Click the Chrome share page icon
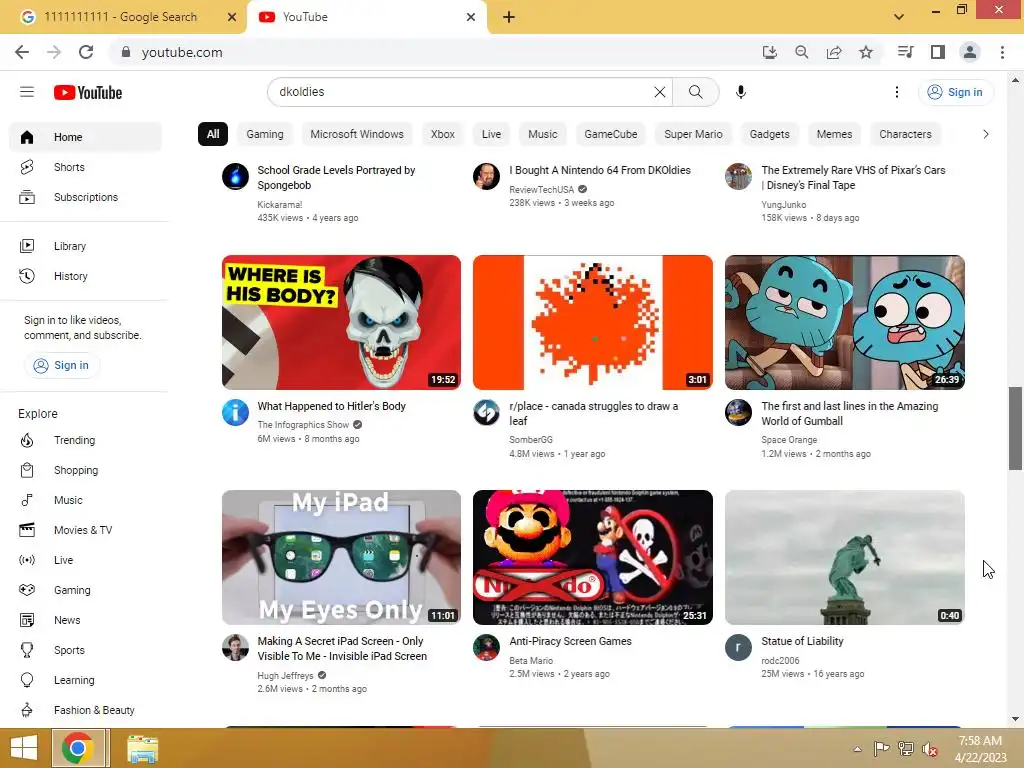The width and height of the screenshot is (1024, 768). tap(834, 52)
